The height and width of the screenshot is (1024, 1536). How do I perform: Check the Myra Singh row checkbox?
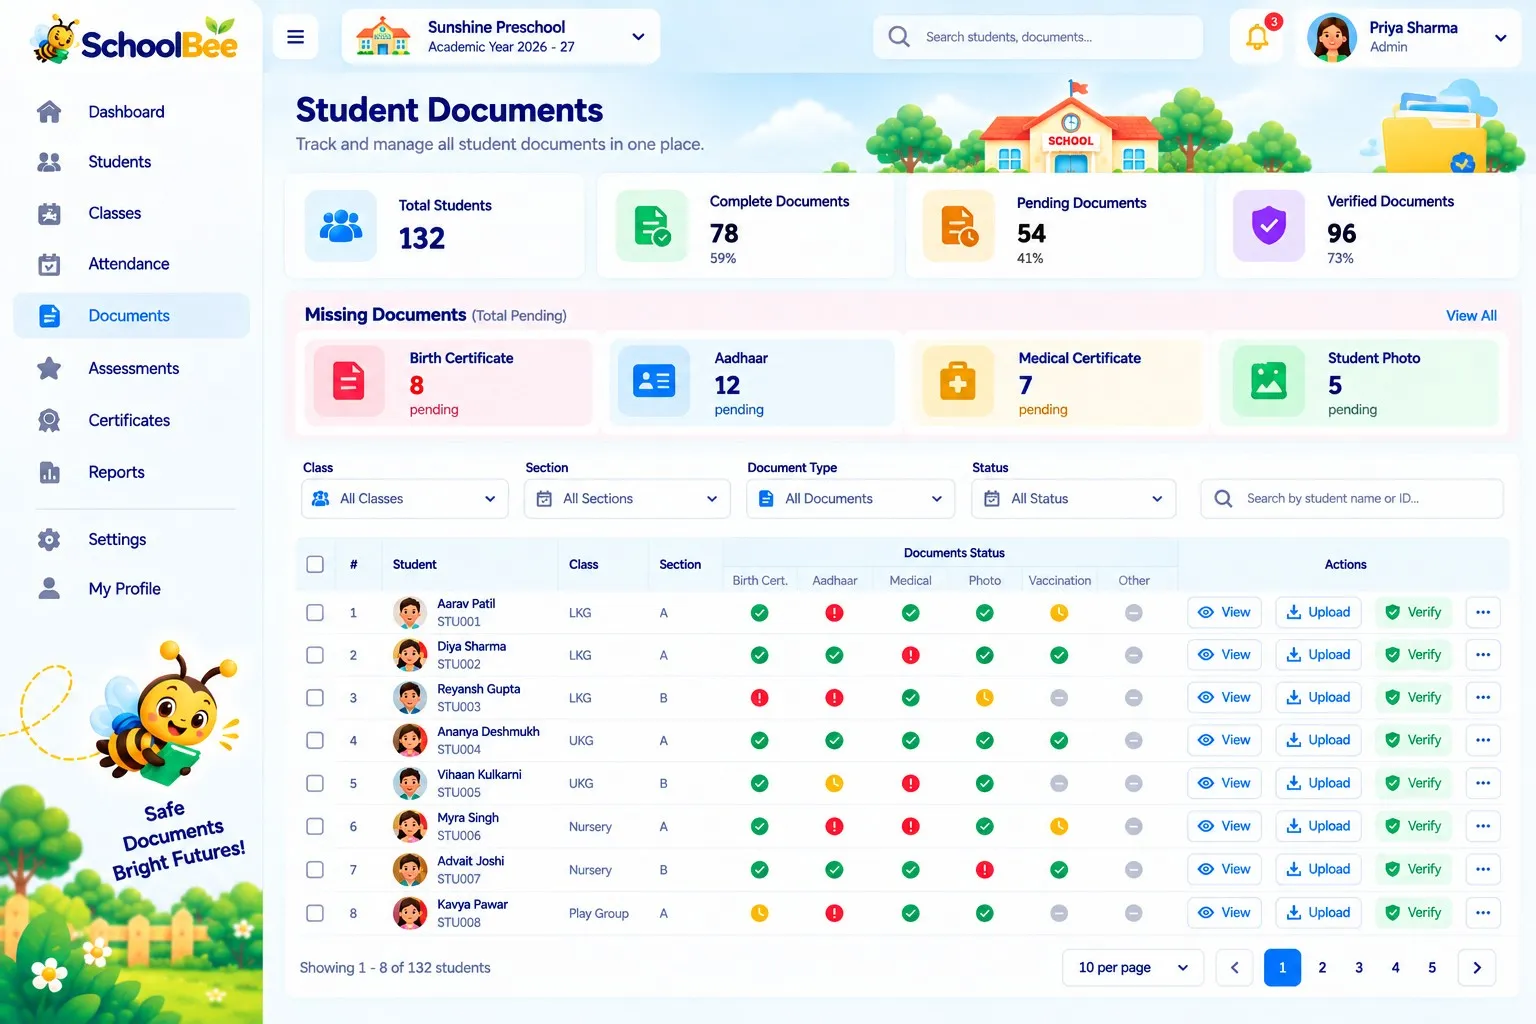315,826
